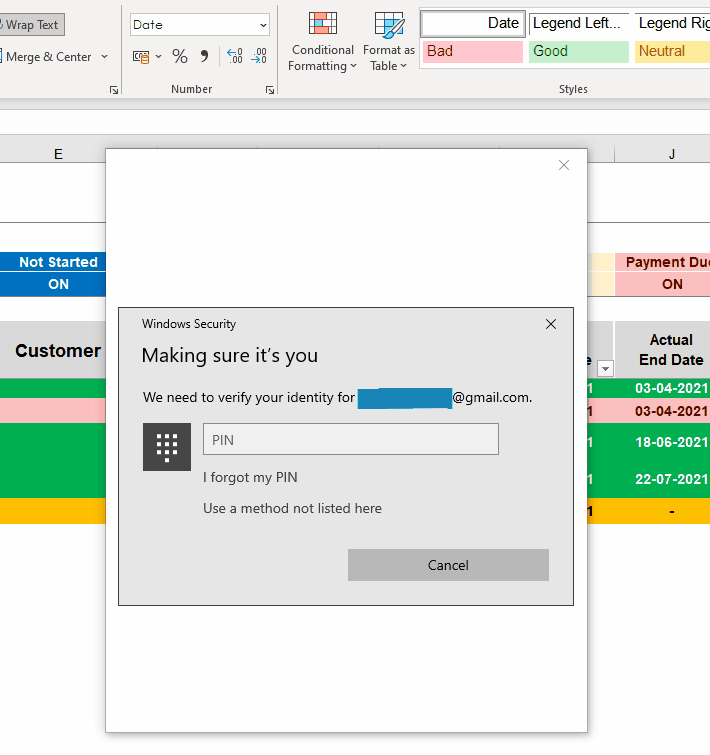This screenshot has width=710, height=755.
Task: Click the Accounting Number Format icon
Action: point(141,57)
